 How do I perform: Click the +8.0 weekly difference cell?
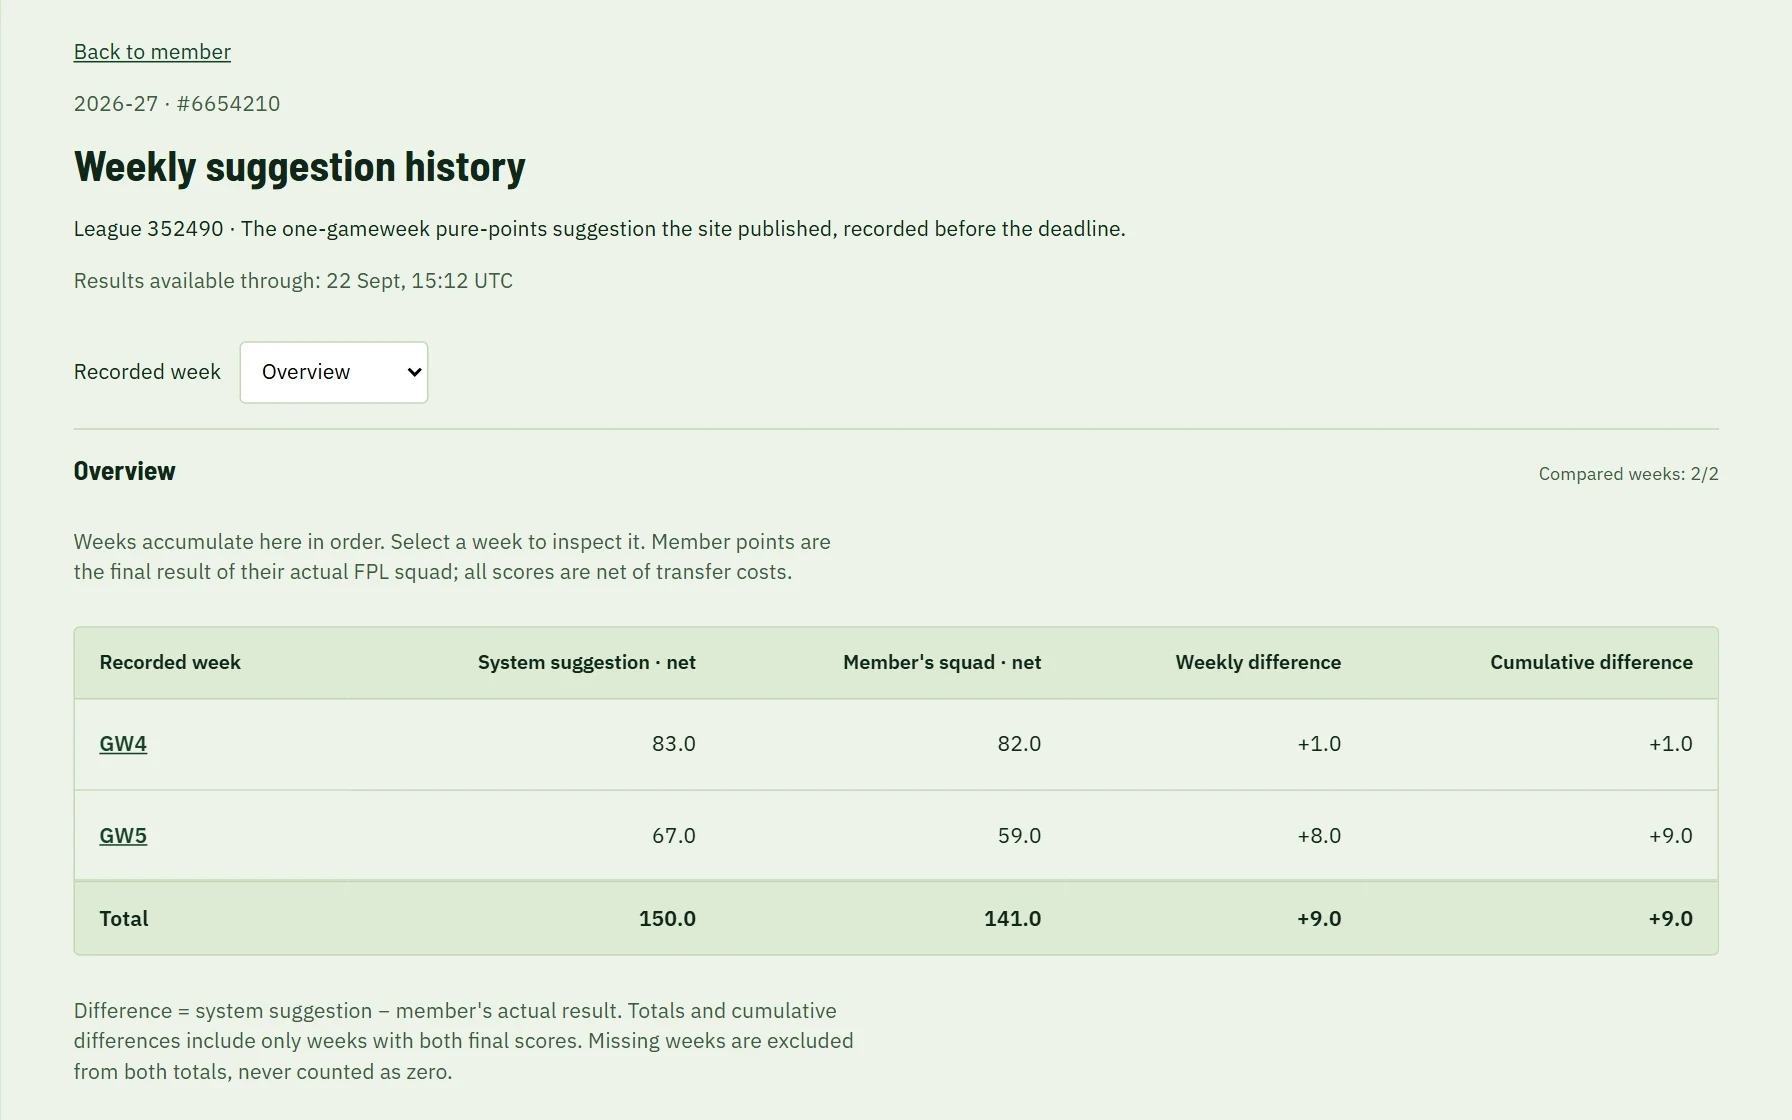tap(1319, 836)
